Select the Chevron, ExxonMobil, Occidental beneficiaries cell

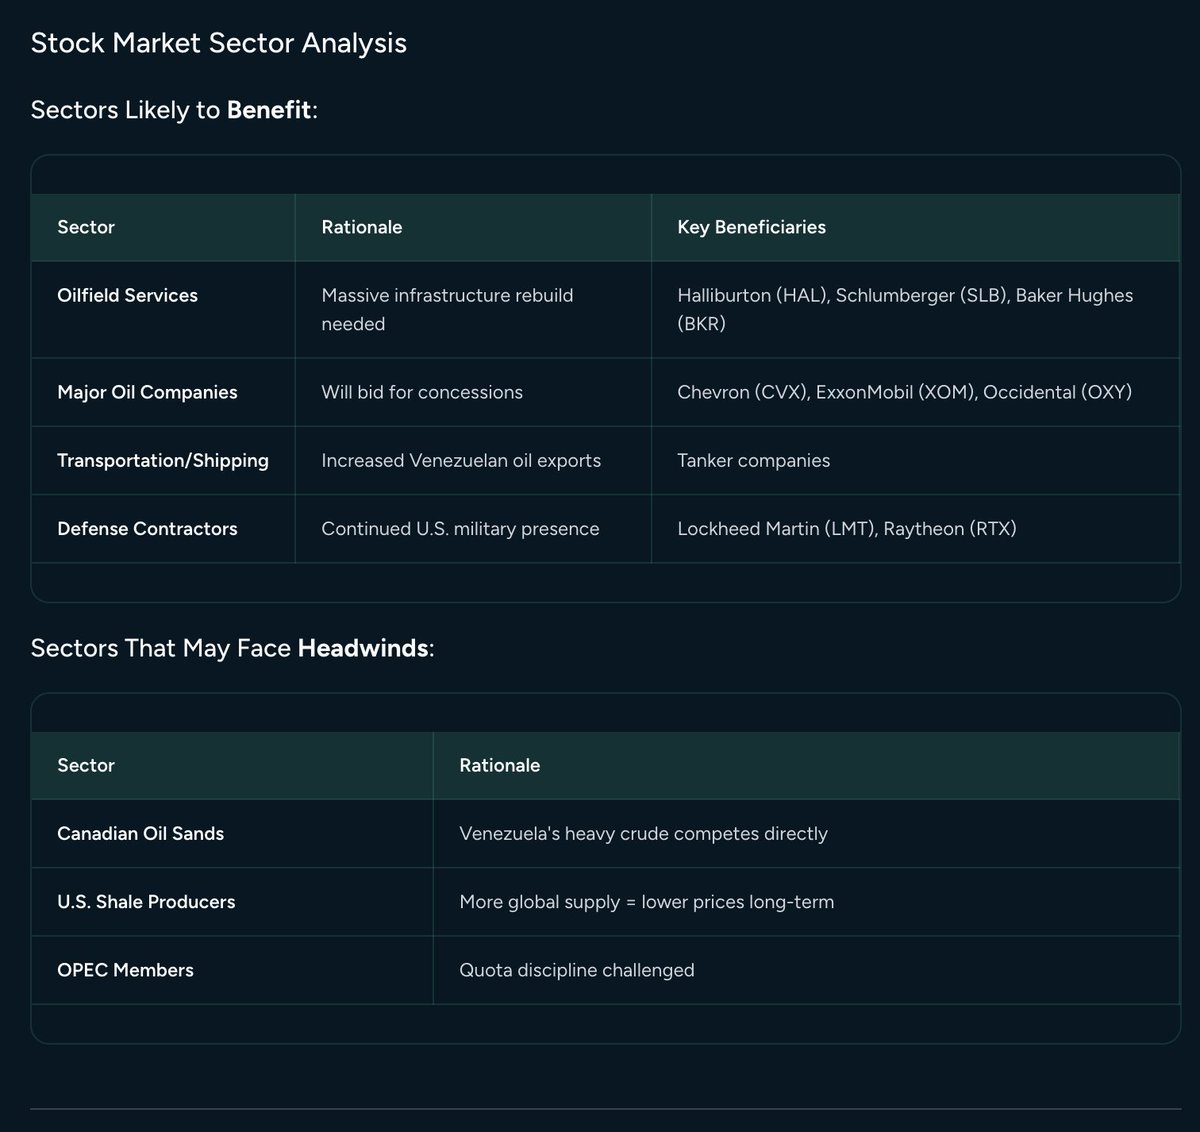click(x=904, y=392)
